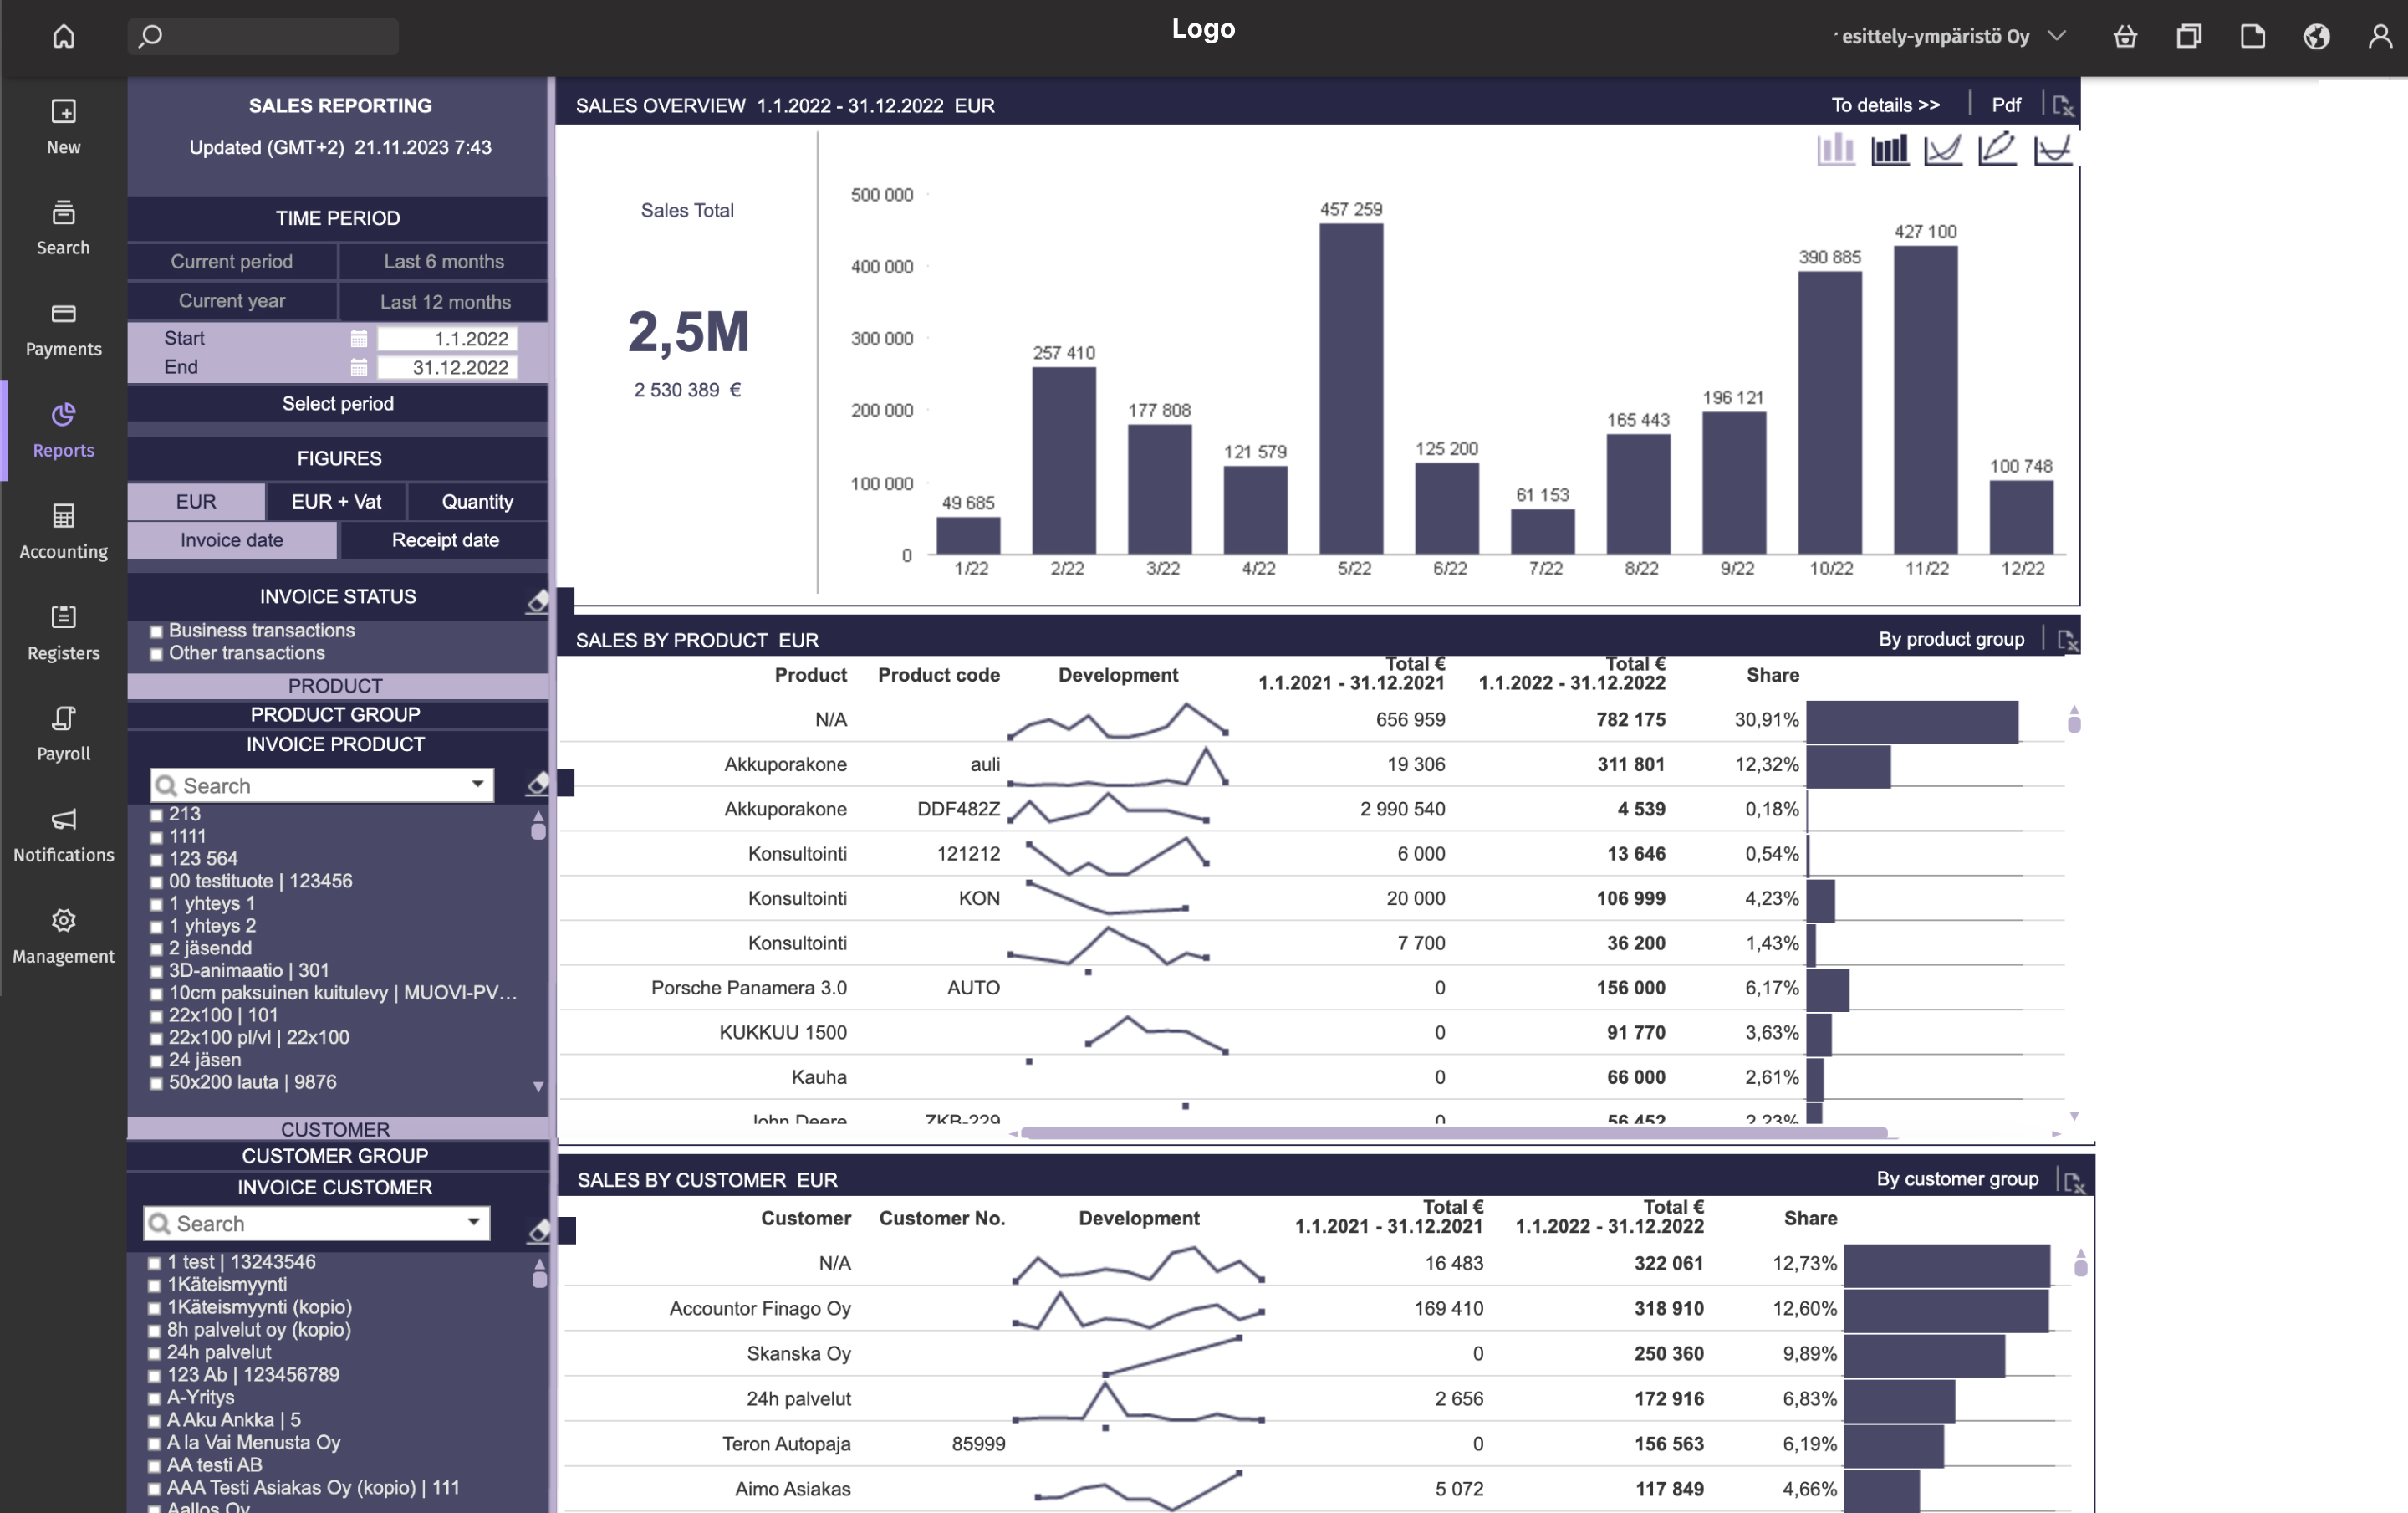Viewport: 2408px width, 1513px height.
Task: Open Notifications in the sidebar
Action: (64, 835)
